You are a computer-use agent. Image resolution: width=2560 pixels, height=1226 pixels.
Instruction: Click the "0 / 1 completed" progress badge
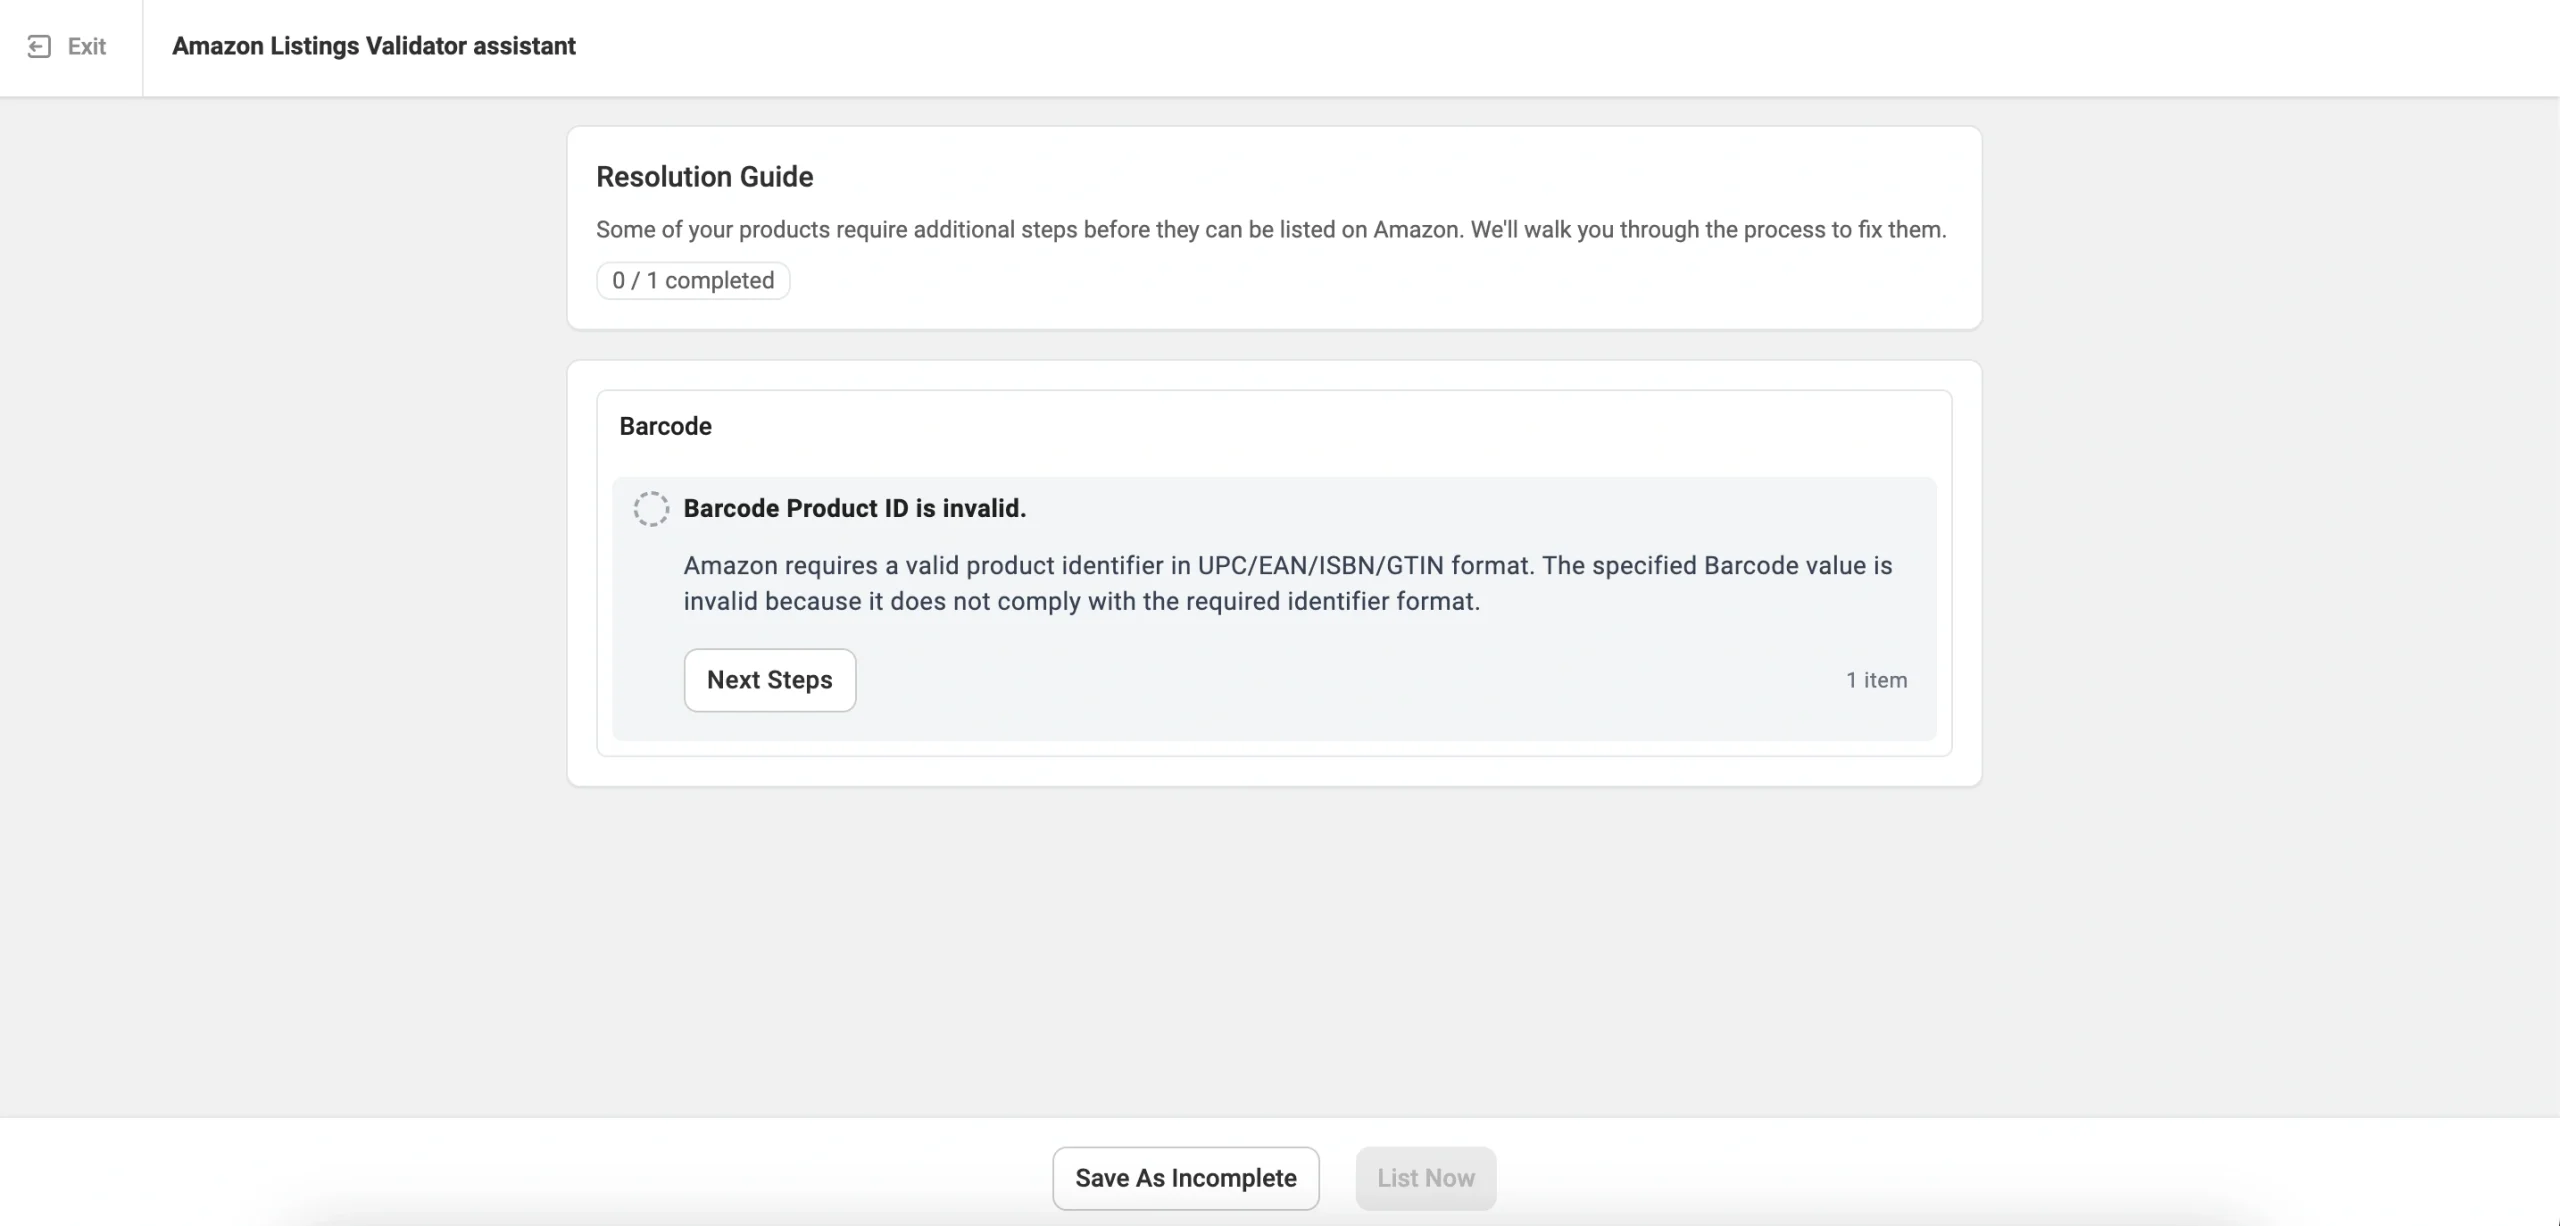(693, 281)
